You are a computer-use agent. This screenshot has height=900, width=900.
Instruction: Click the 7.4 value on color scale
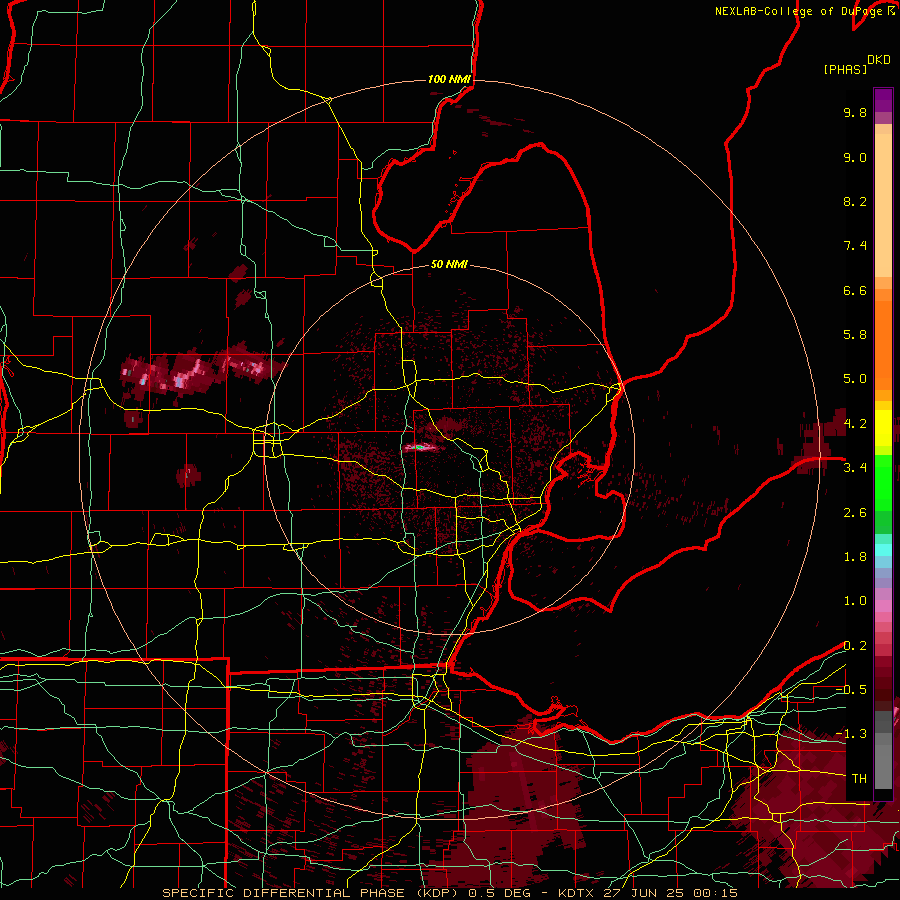click(855, 246)
